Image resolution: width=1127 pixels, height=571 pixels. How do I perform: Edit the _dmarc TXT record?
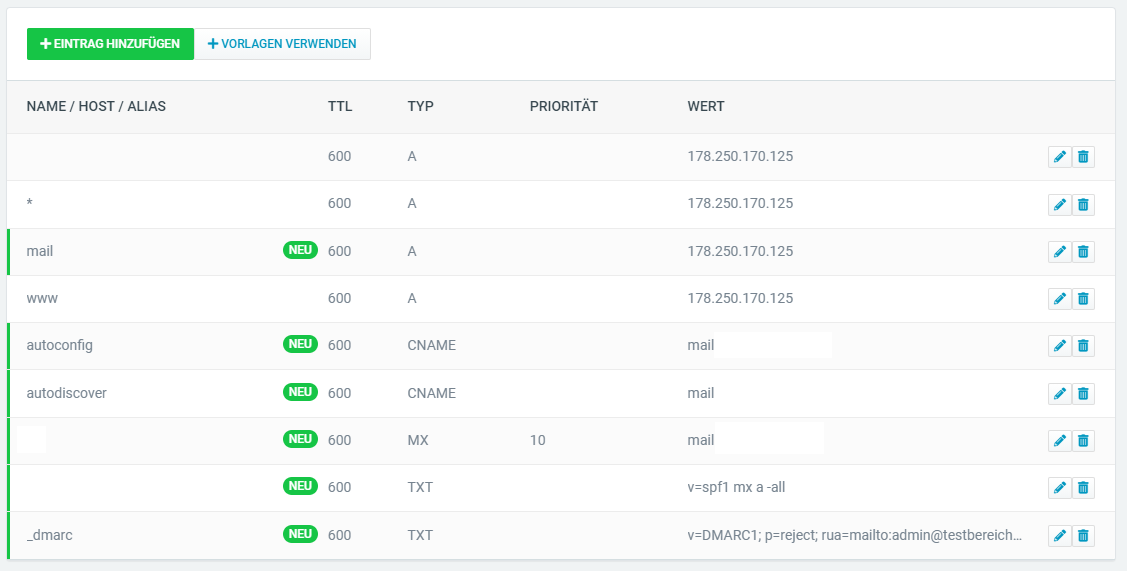click(1059, 536)
